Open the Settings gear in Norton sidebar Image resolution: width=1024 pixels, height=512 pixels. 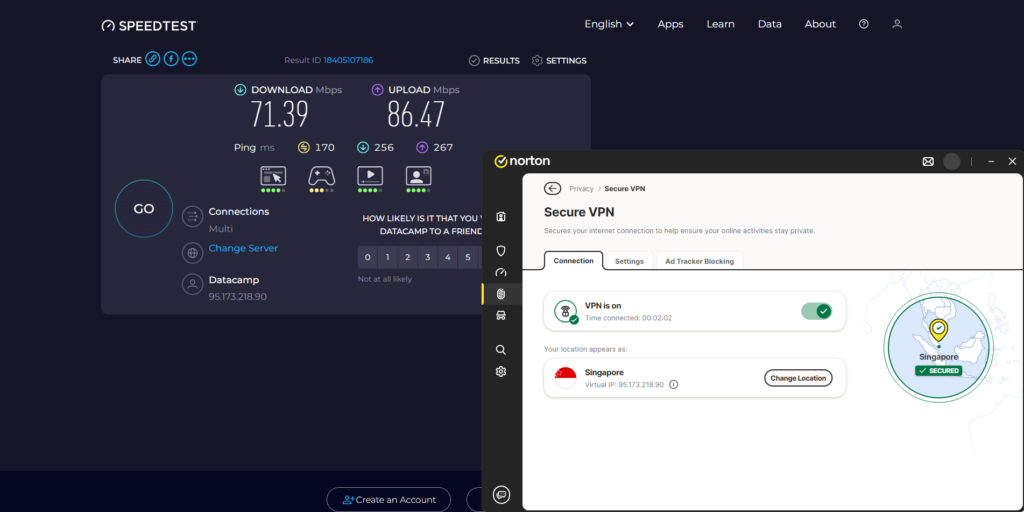tap(501, 372)
